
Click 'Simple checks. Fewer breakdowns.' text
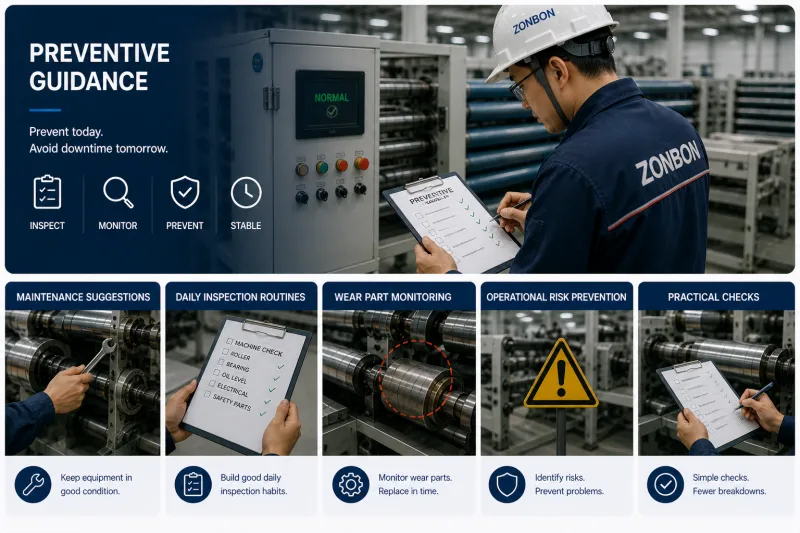coord(729,484)
